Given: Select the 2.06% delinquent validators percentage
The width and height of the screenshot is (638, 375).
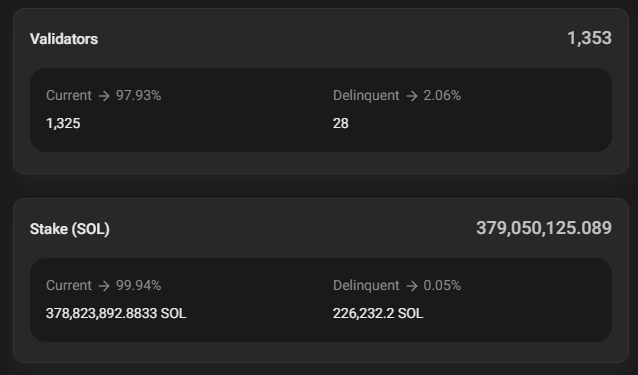Looking at the screenshot, I should point(442,96).
